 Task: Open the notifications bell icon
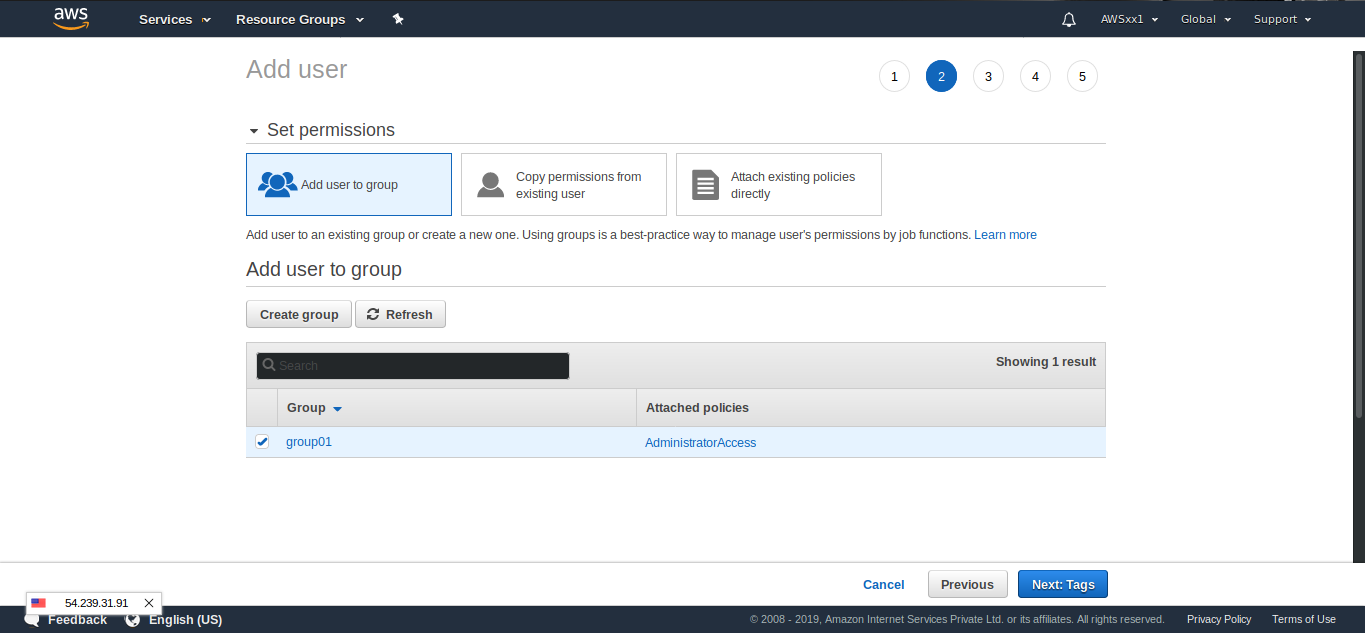pyautogui.click(x=1069, y=19)
